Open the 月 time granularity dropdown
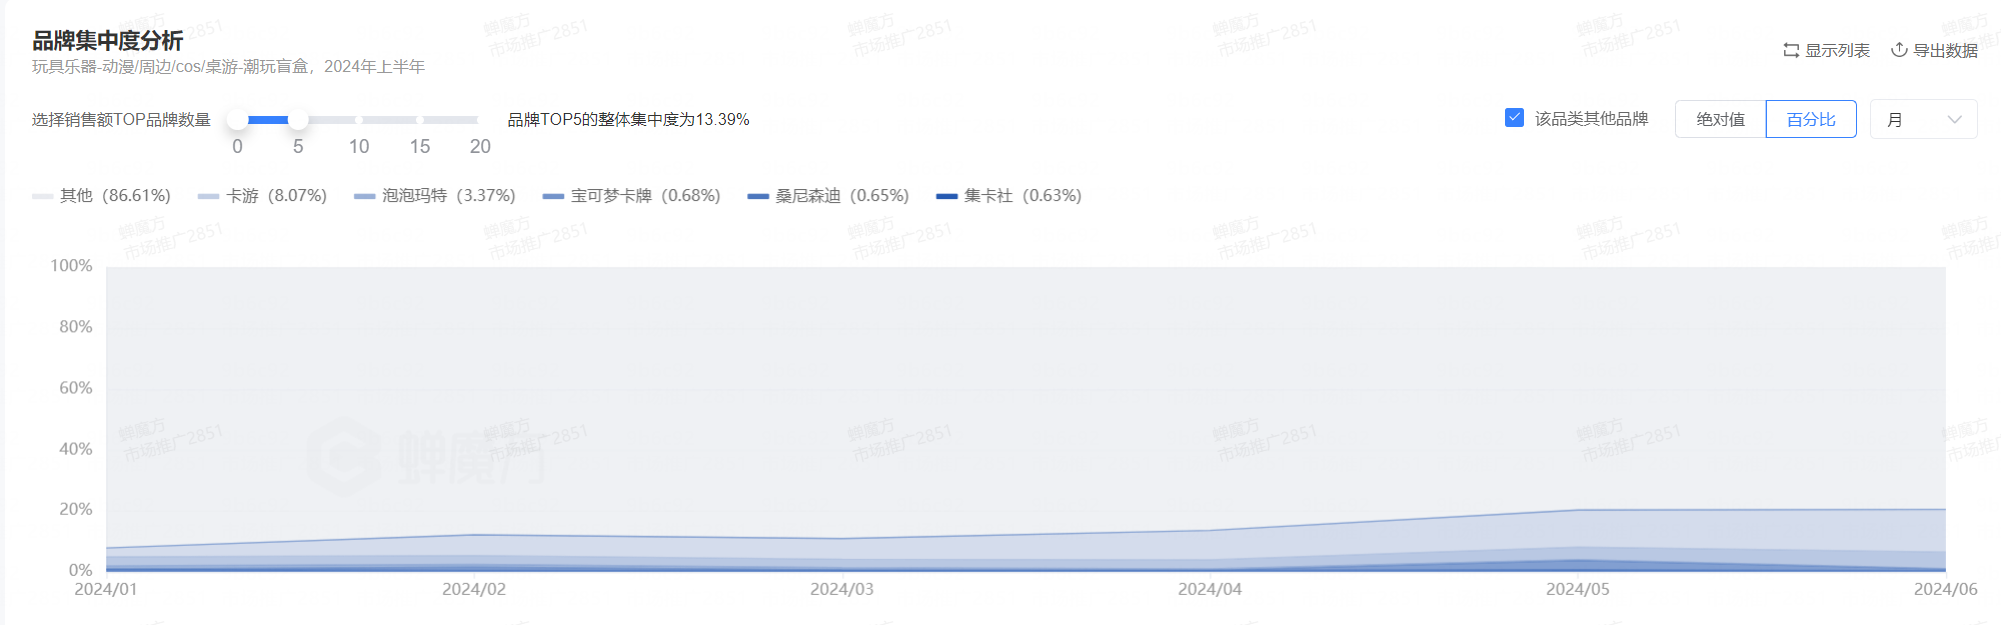Image resolution: width=2001 pixels, height=625 pixels. 1922,119
